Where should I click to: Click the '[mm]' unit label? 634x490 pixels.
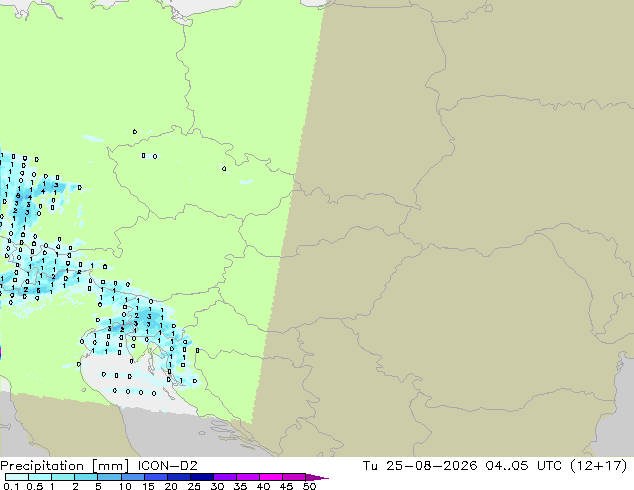110,466
